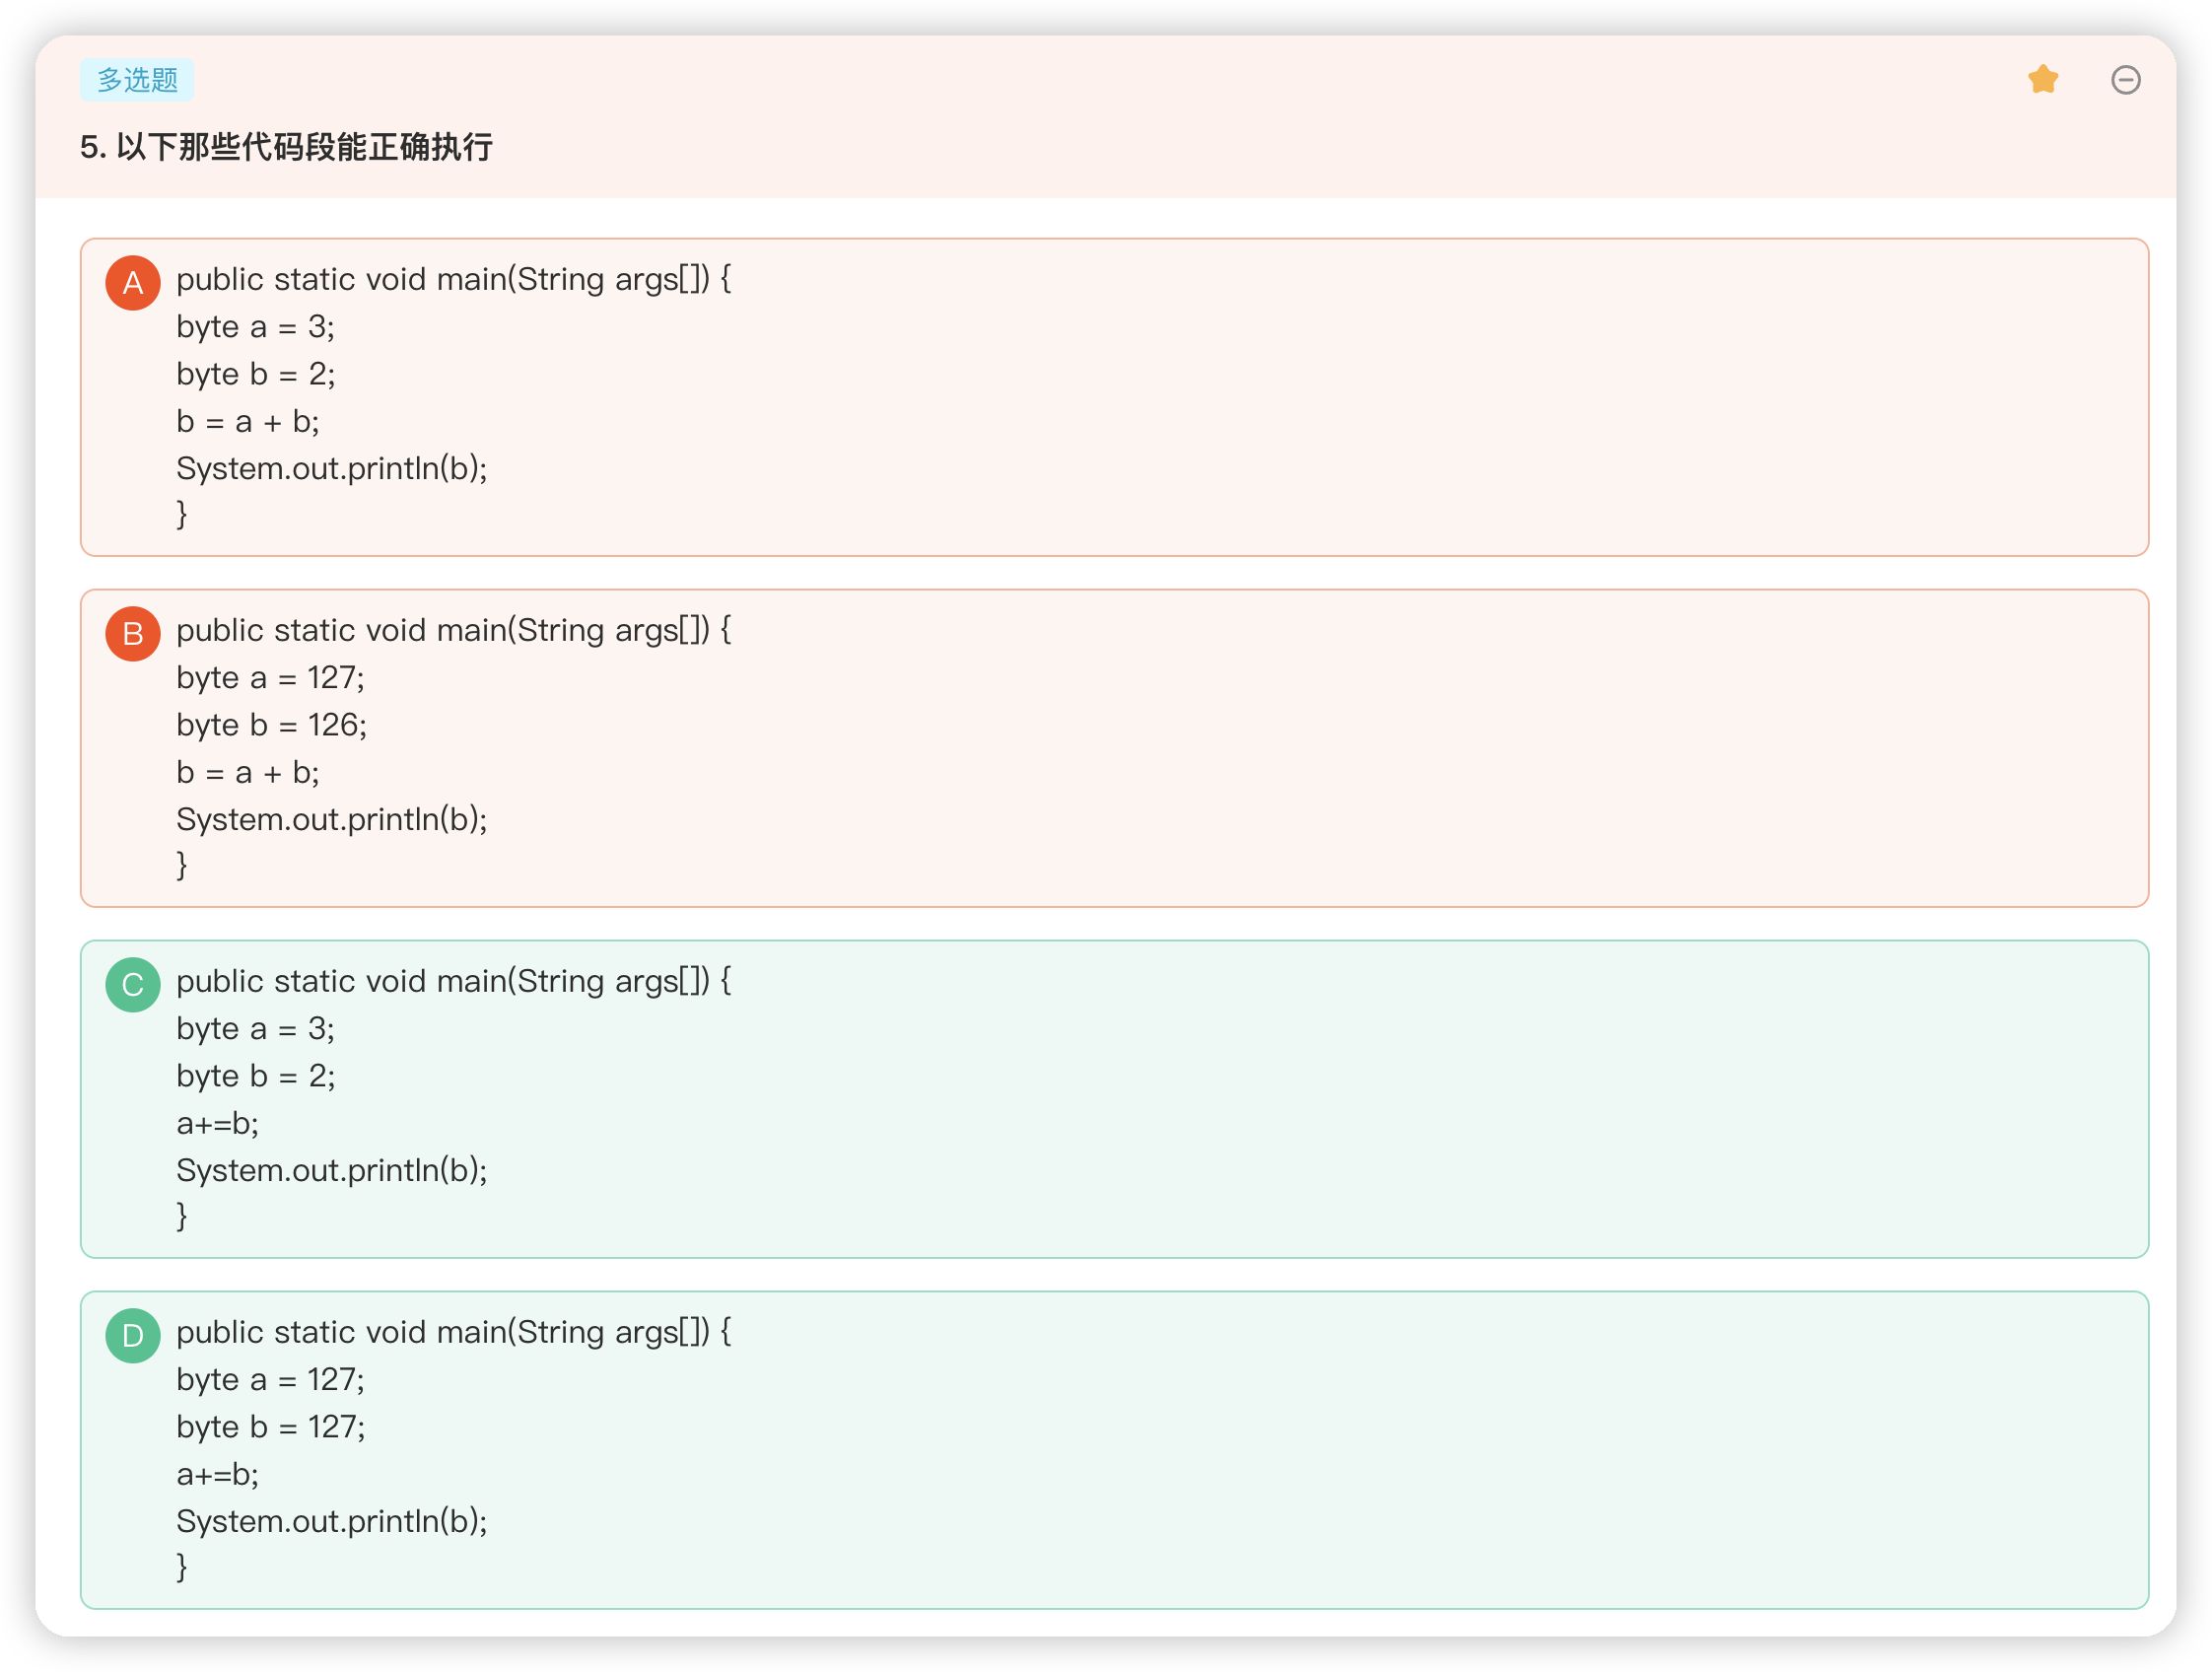Select the option A circle badge
Image resolution: width=2212 pixels, height=1672 pixels.
[x=133, y=283]
